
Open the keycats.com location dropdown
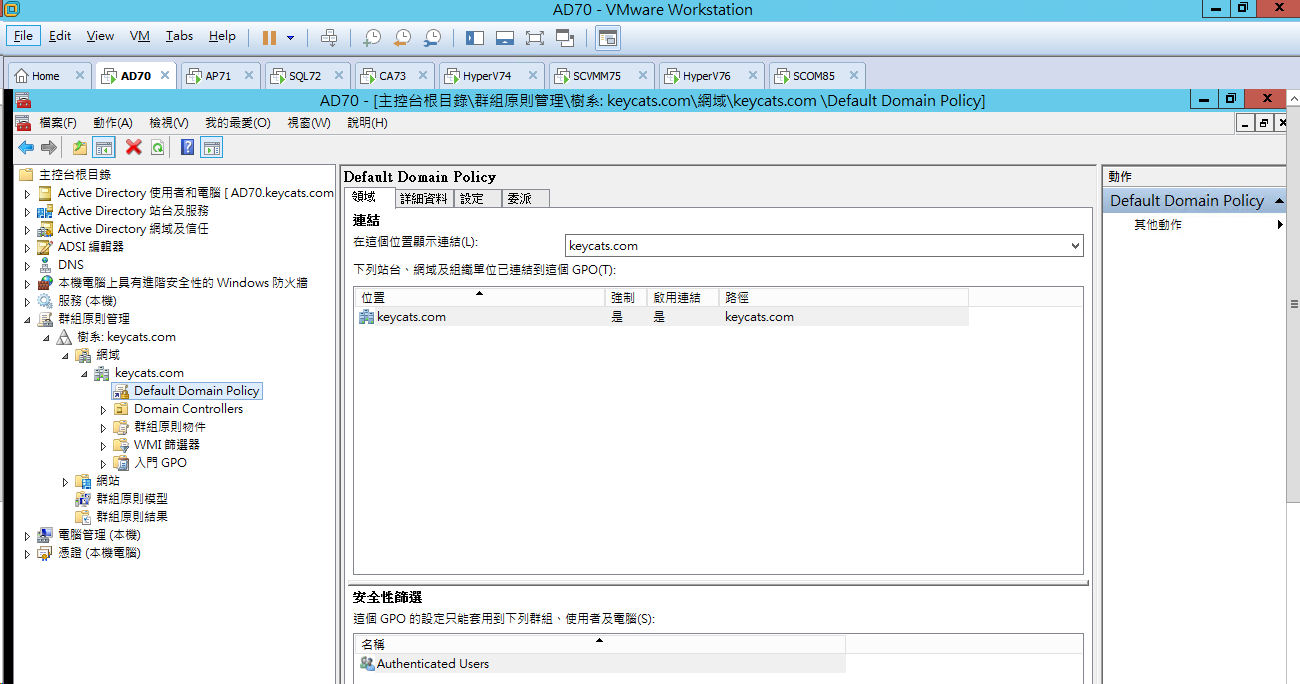click(x=1075, y=245)
